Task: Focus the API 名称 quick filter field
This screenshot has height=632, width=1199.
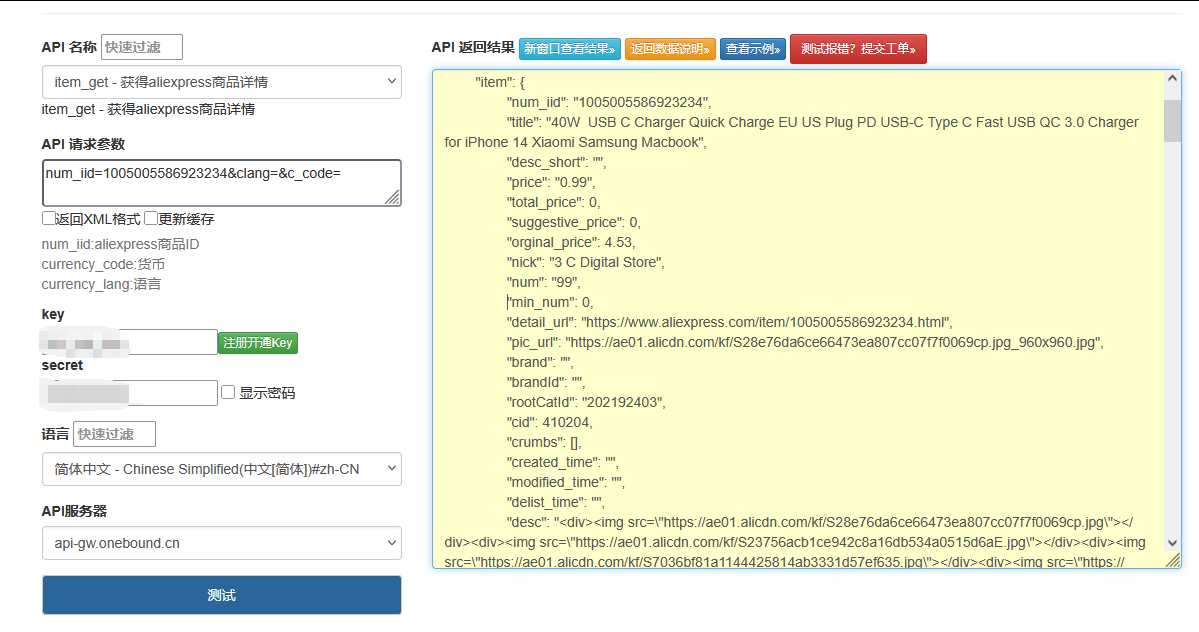Action: [141, 47]
